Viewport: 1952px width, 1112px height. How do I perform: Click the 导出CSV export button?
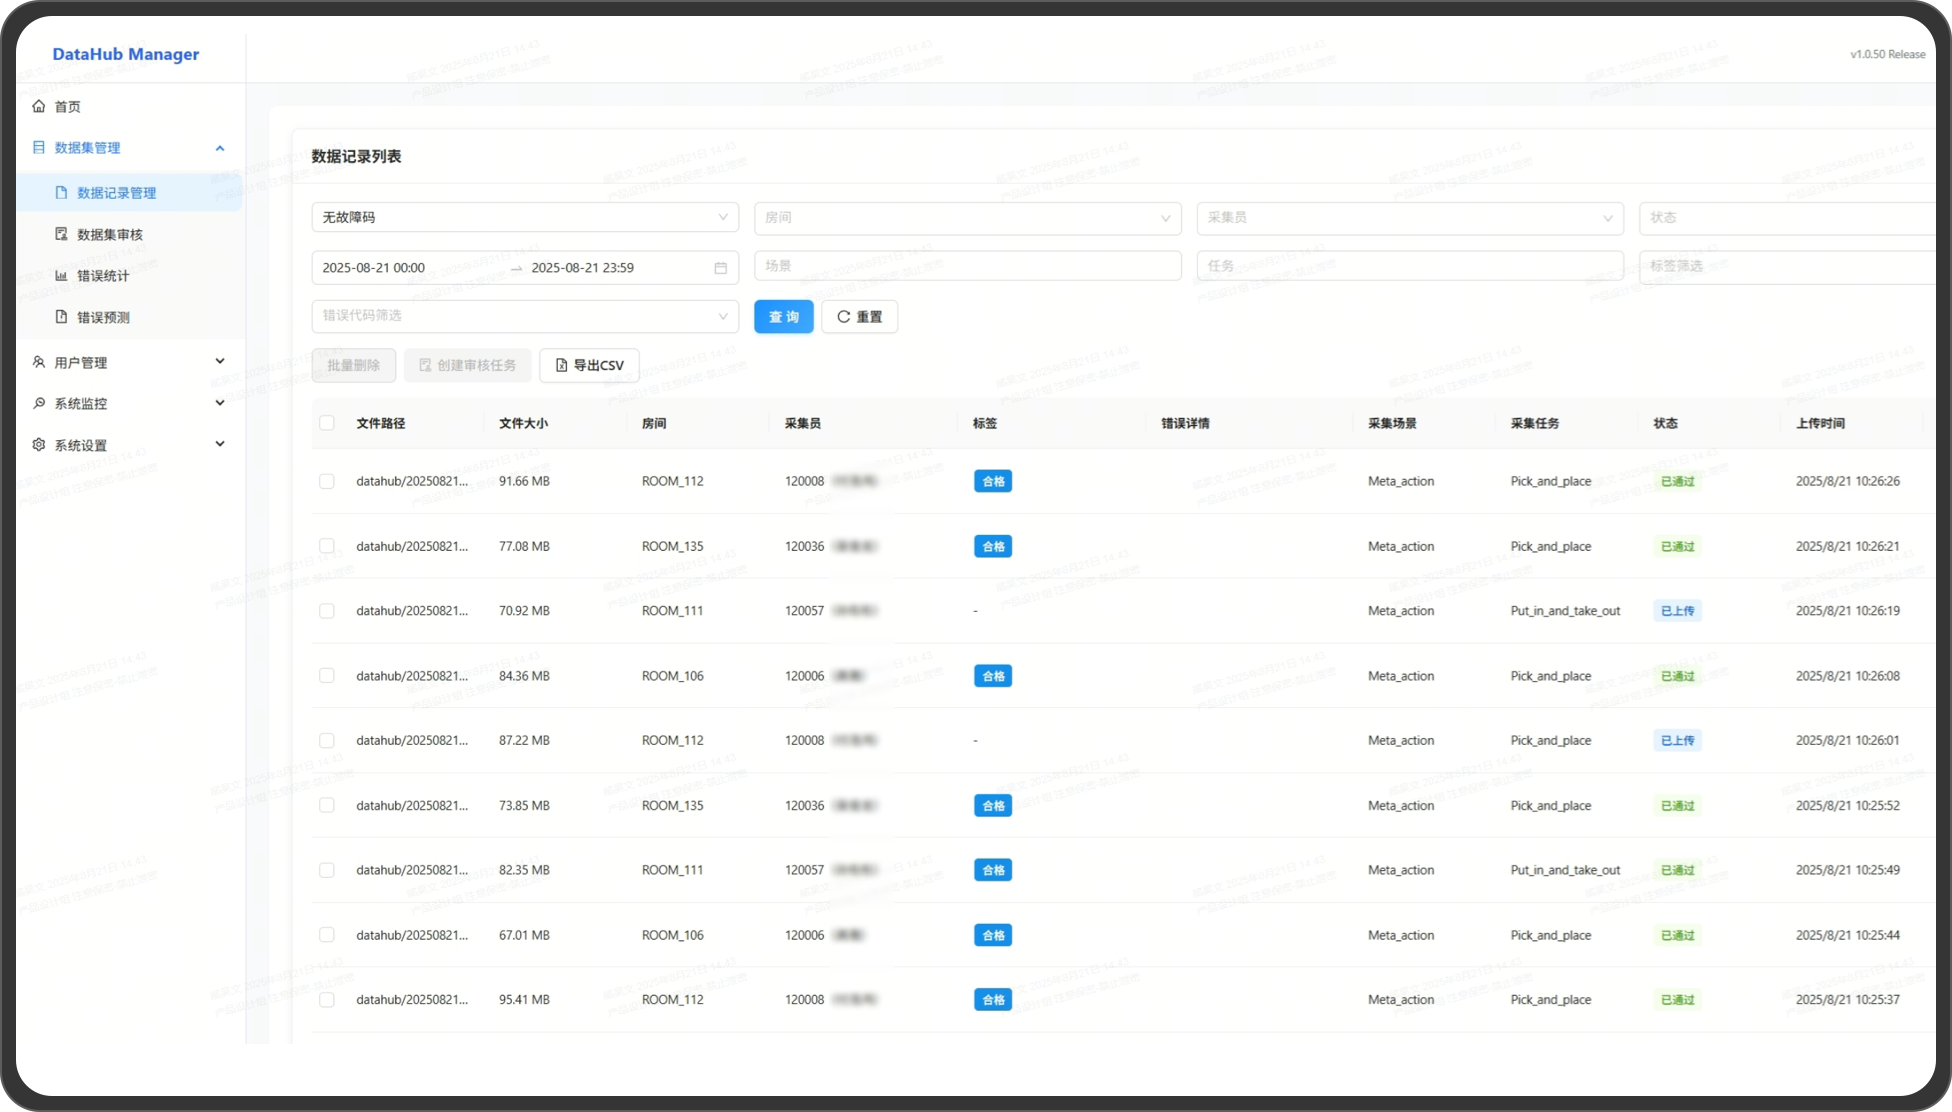coord(589,365)
